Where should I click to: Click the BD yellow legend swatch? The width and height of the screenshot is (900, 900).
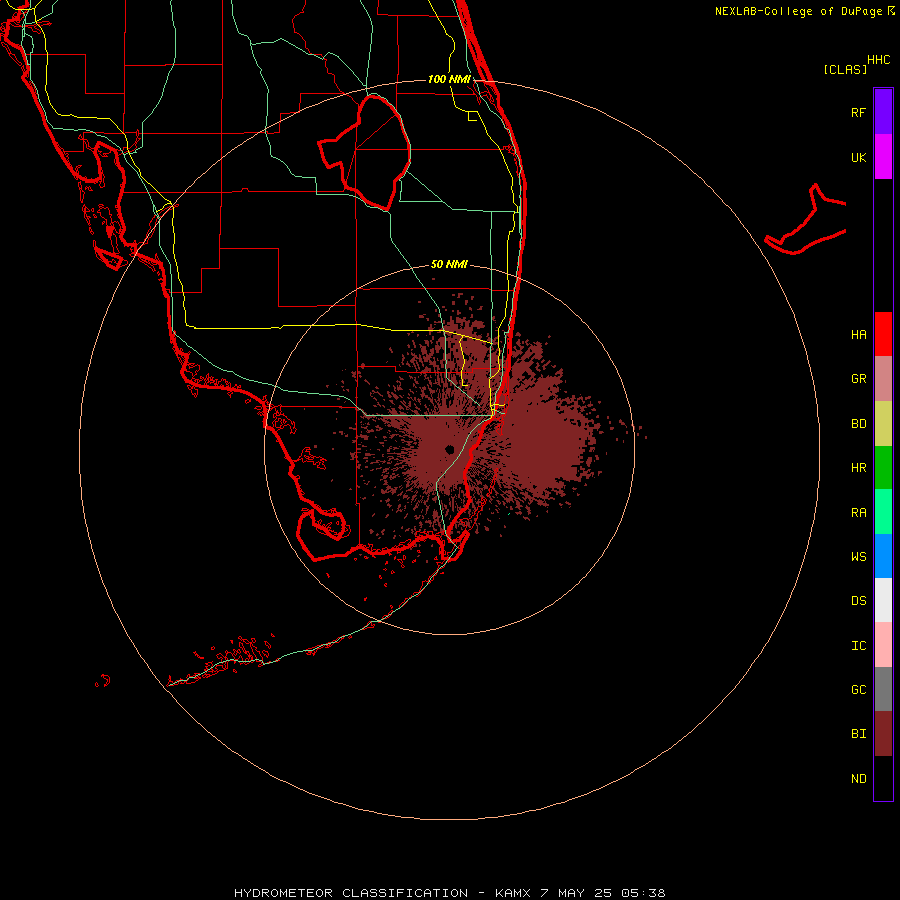pos(883,424)
